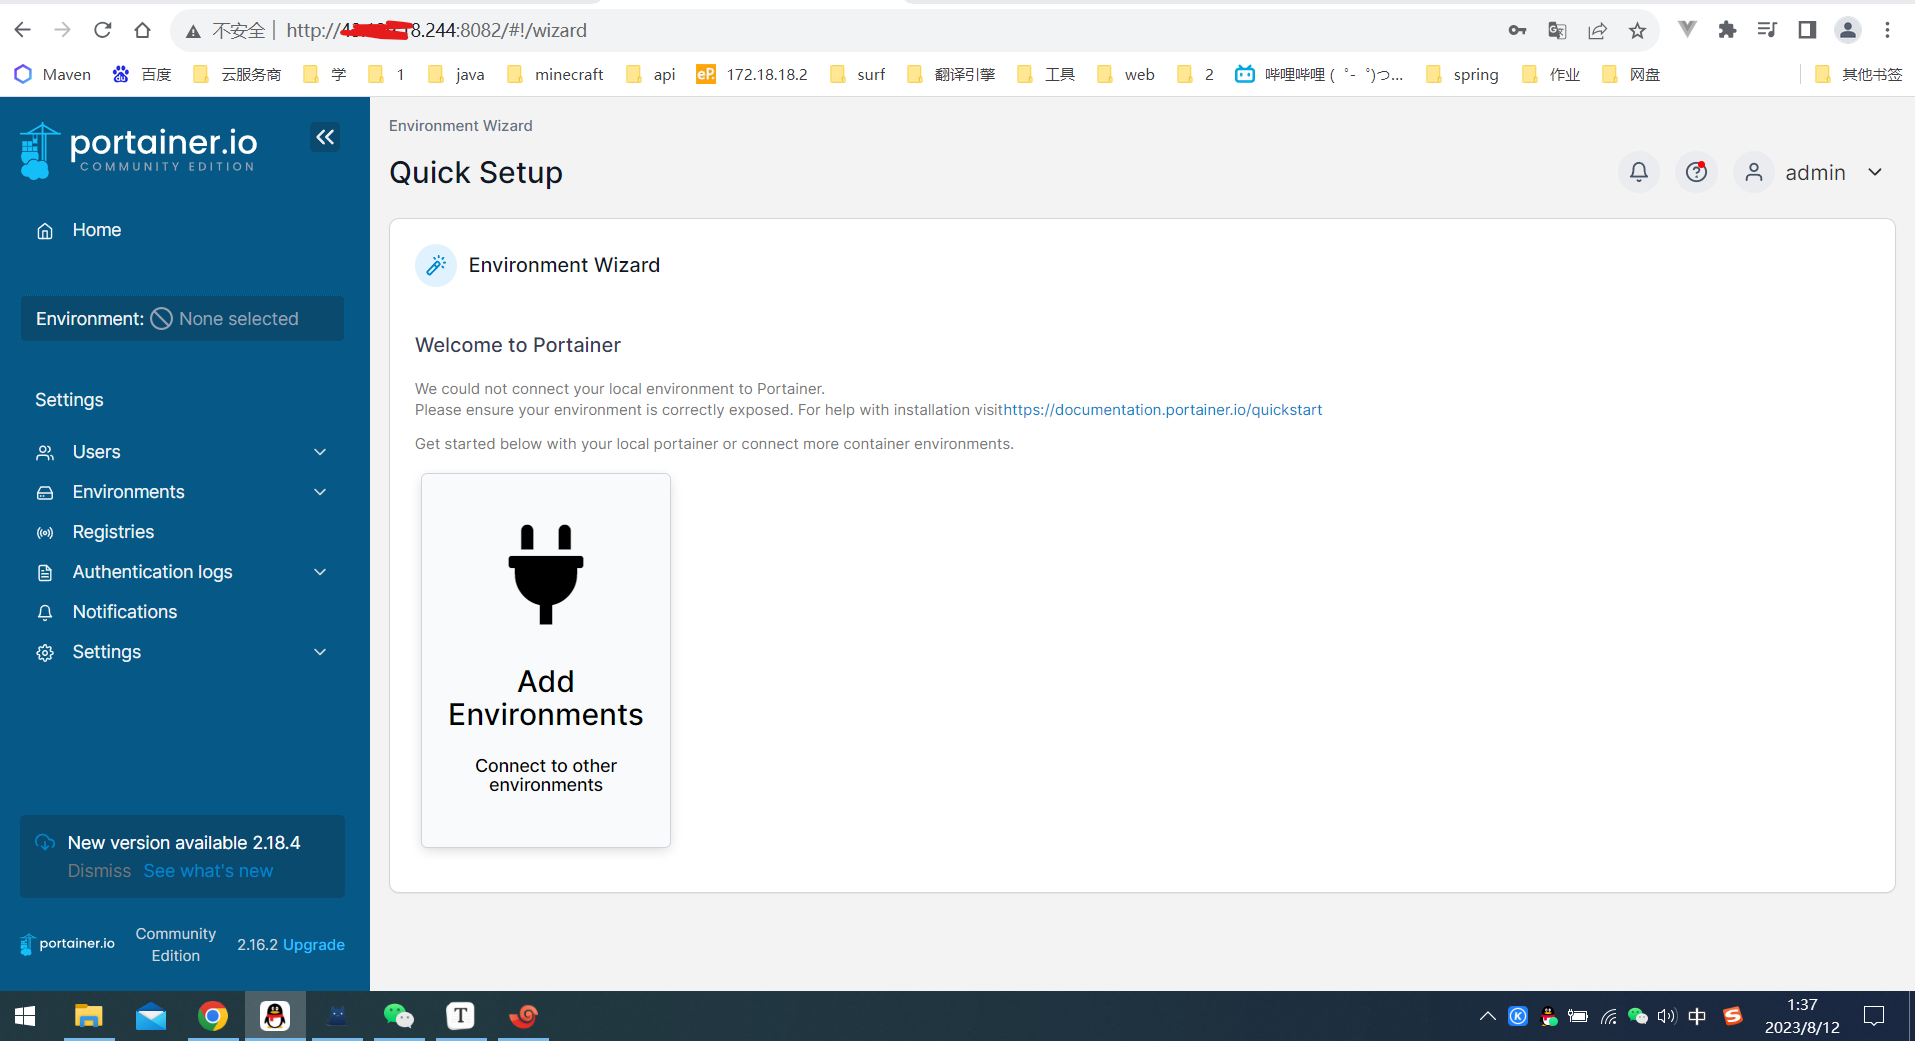Open the 172.18.18.2 bookmark
This screenshot has width=1915, height=1041.
pyautogui.click(x=752, y=74)
